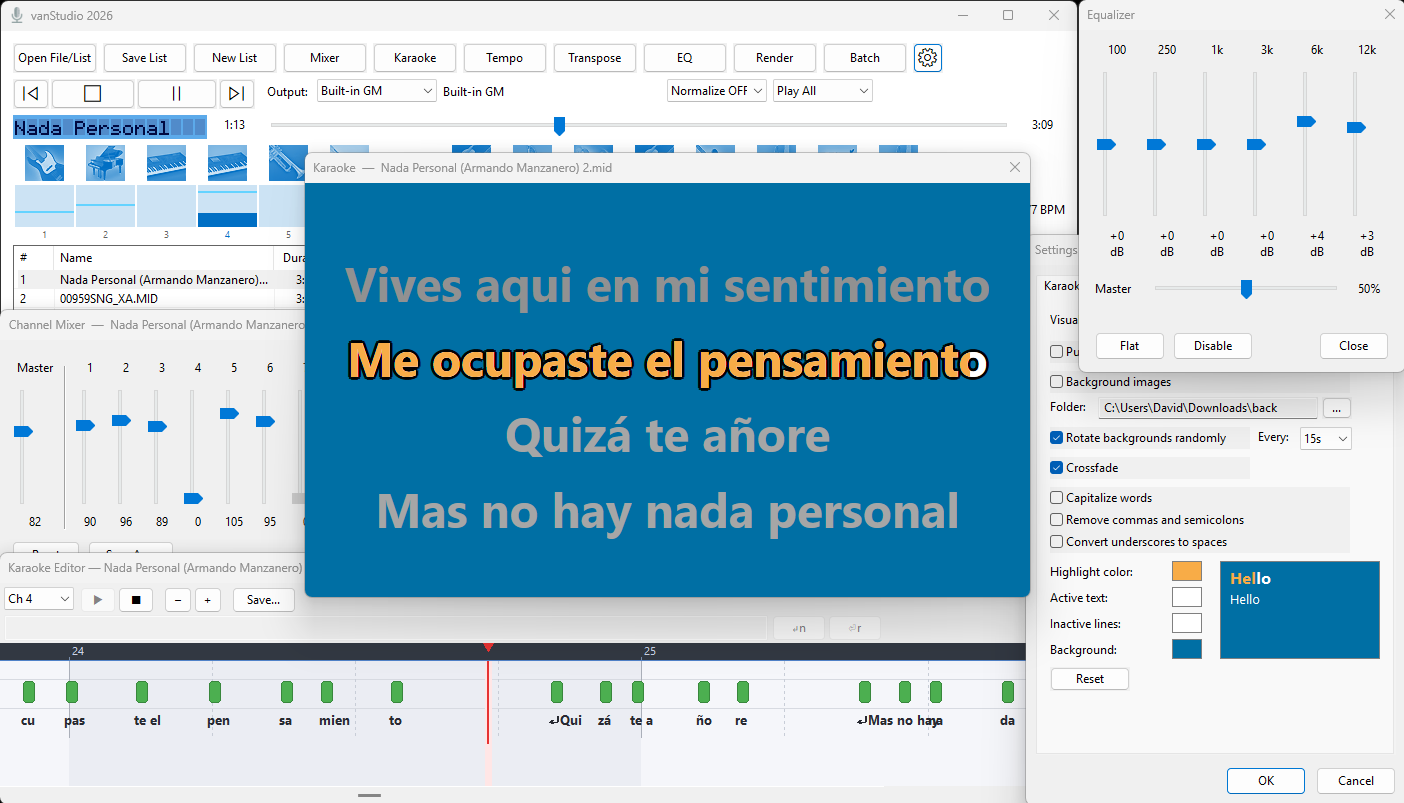Select the guitar icon for channel 1
The width and height of the screenshot is (1404, 803).
[47, 162]
